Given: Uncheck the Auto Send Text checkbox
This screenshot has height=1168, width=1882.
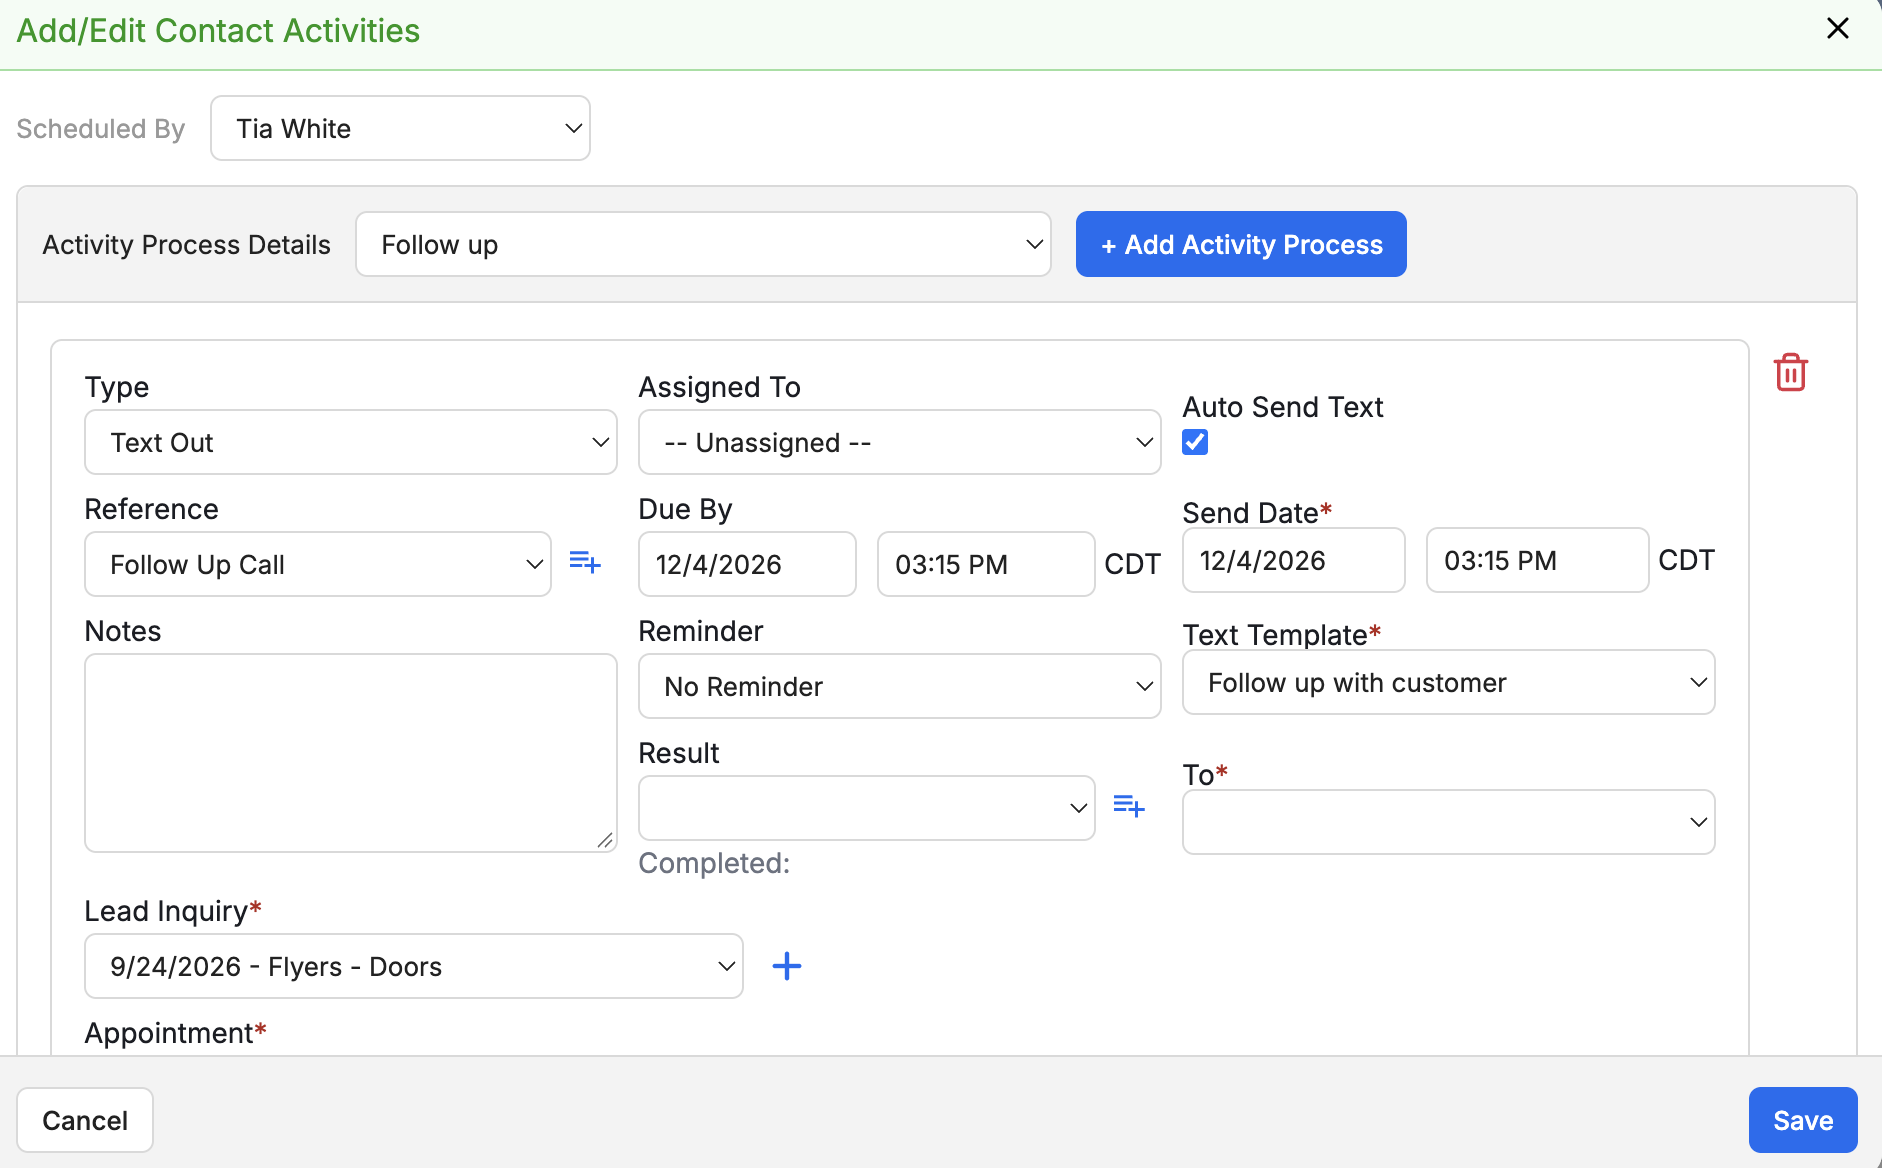Looking at the screenshot, I should [x=1195, y=442].
